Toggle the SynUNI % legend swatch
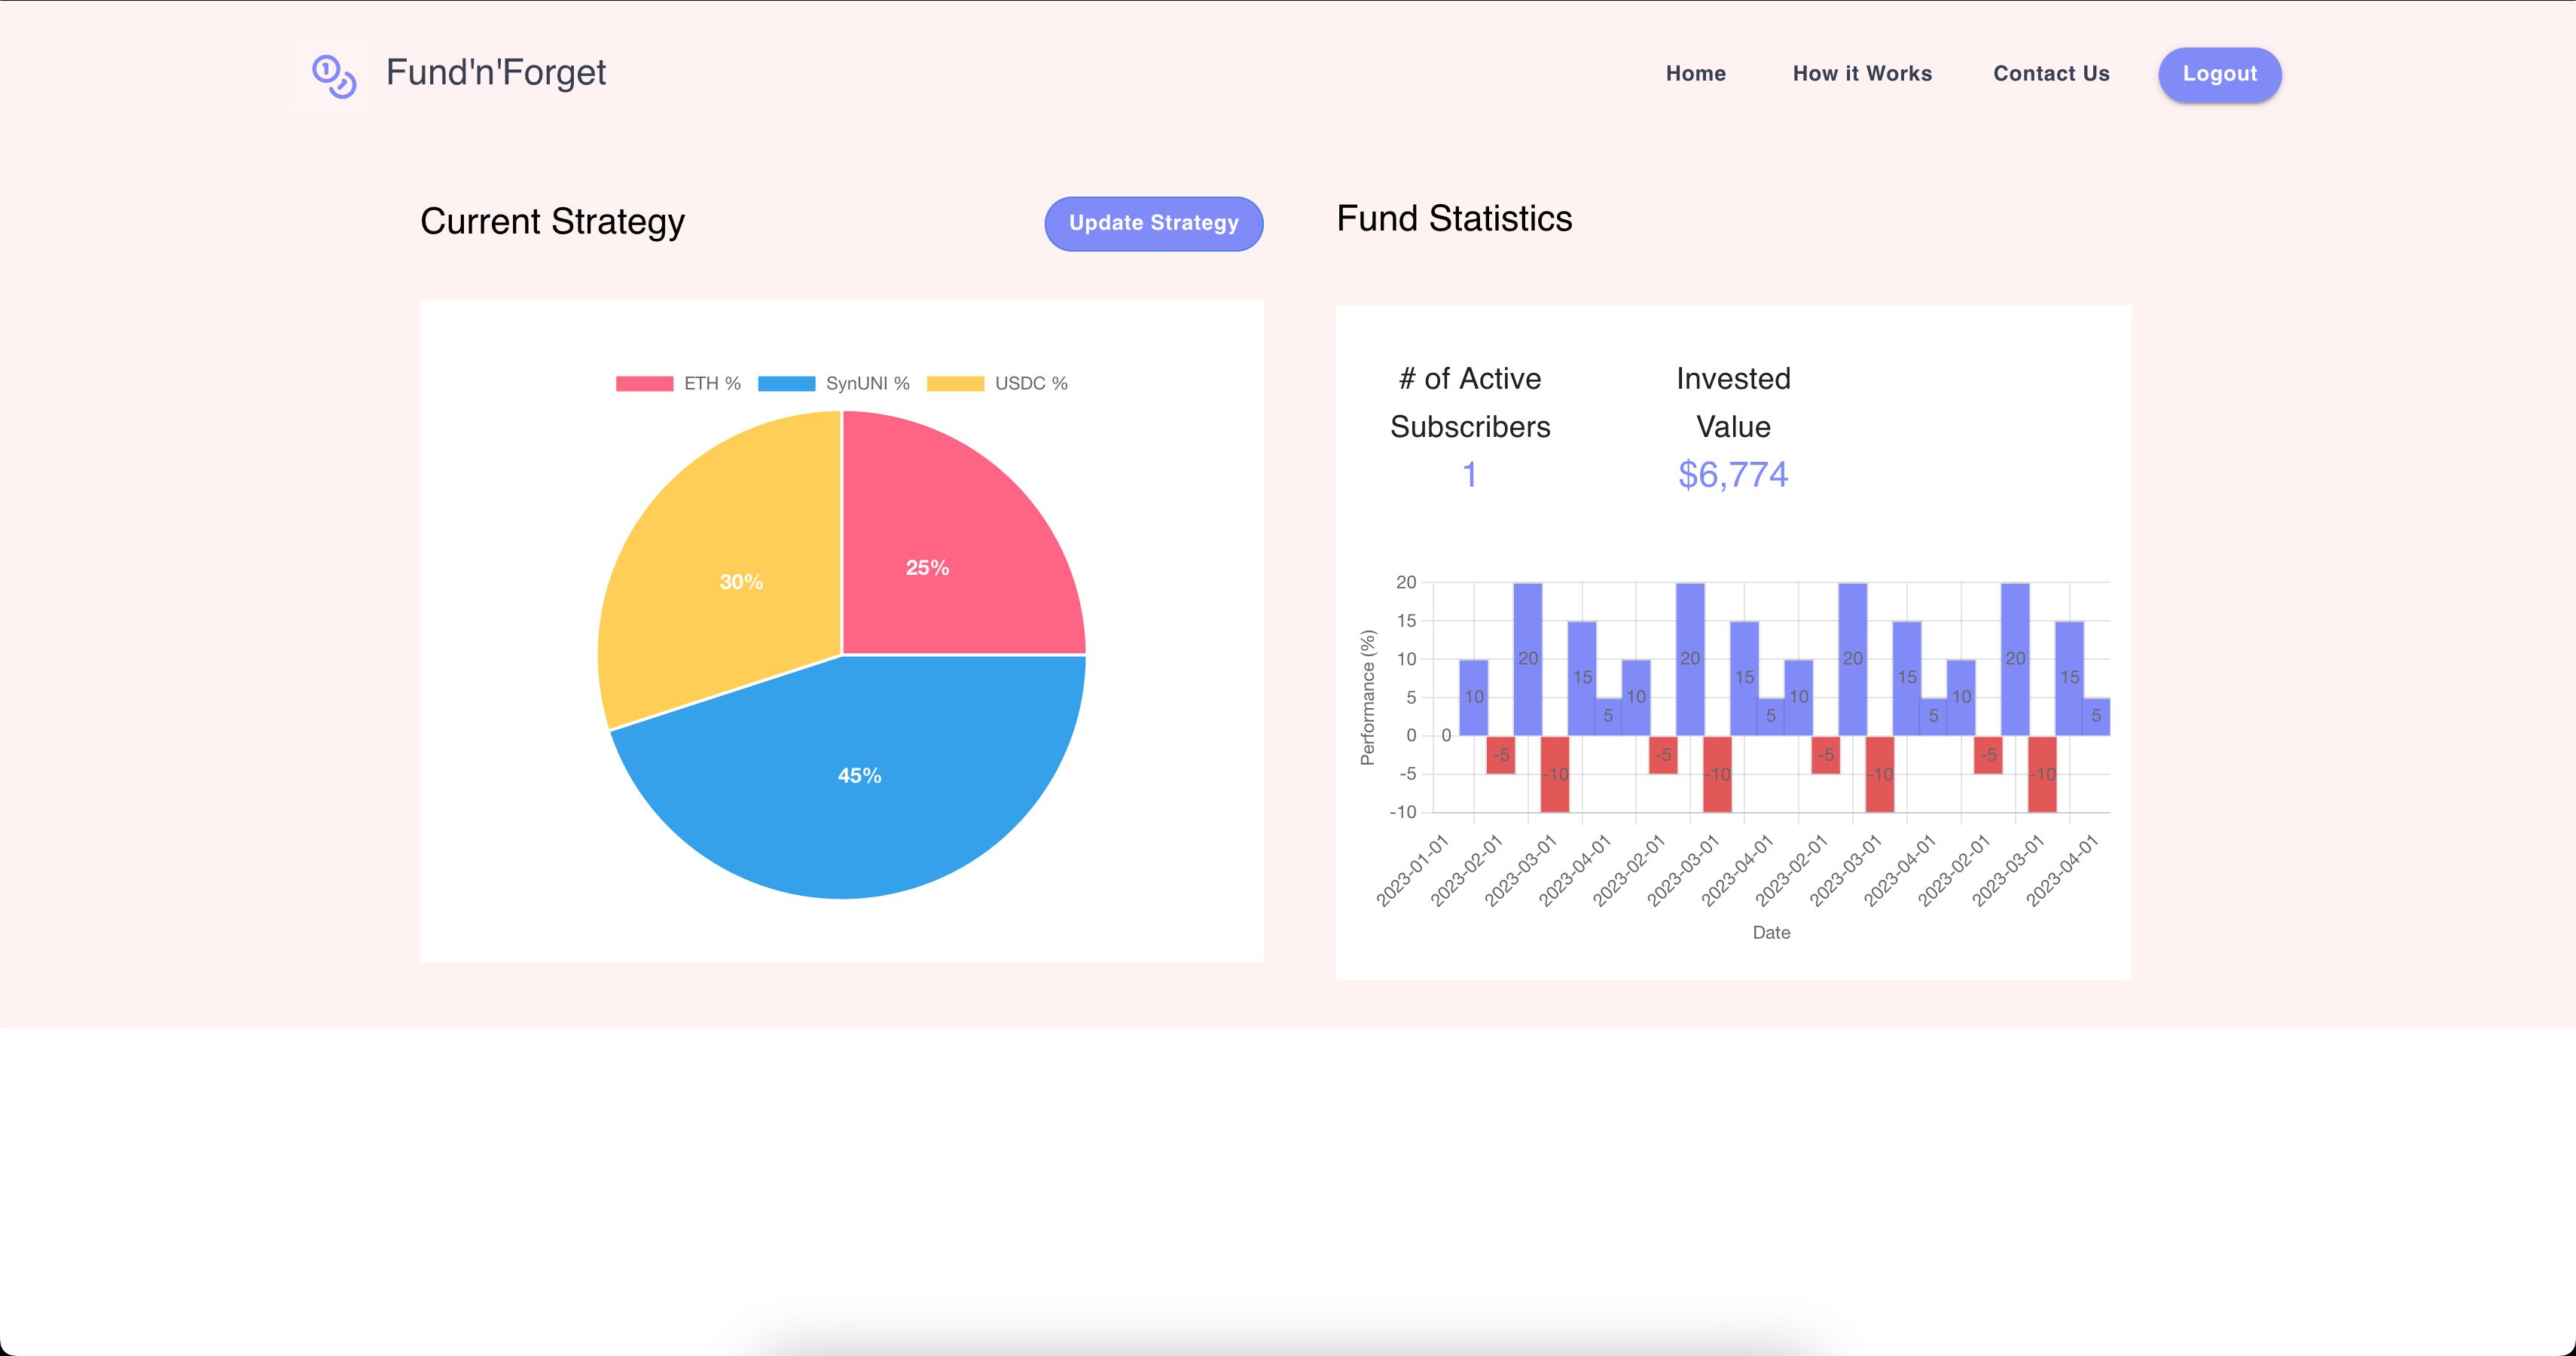2576x1356 pixels. click(x=786, y=384)
